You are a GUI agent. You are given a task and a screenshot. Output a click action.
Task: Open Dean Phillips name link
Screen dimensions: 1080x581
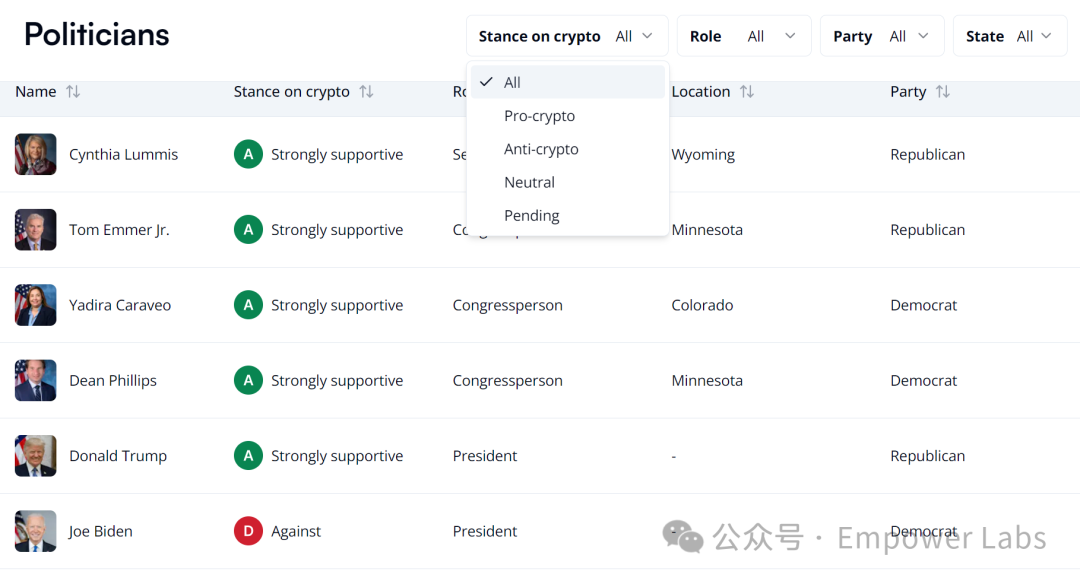113,381
